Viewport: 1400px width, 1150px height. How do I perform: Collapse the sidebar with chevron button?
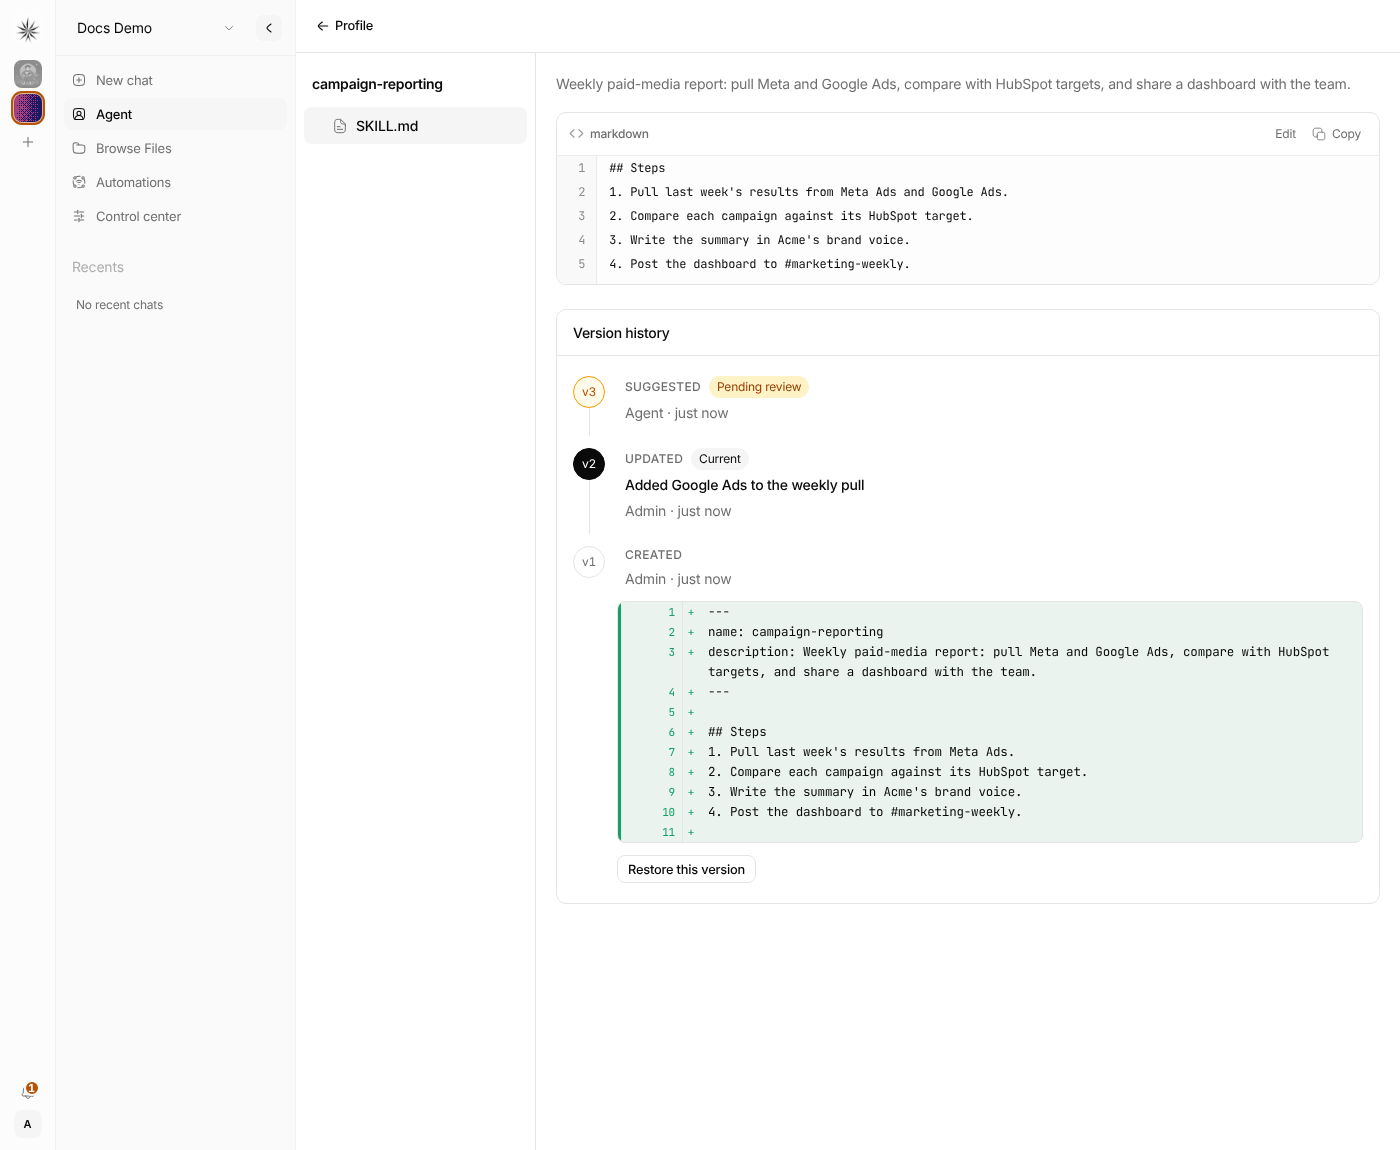point(269,28)
